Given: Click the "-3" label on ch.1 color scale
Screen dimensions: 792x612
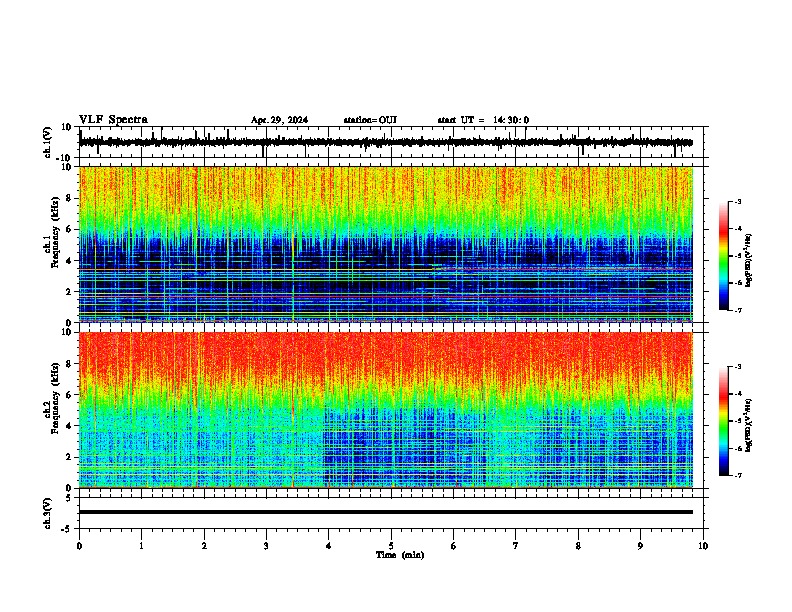Looking at the screenshot, I should click(738, 201).
